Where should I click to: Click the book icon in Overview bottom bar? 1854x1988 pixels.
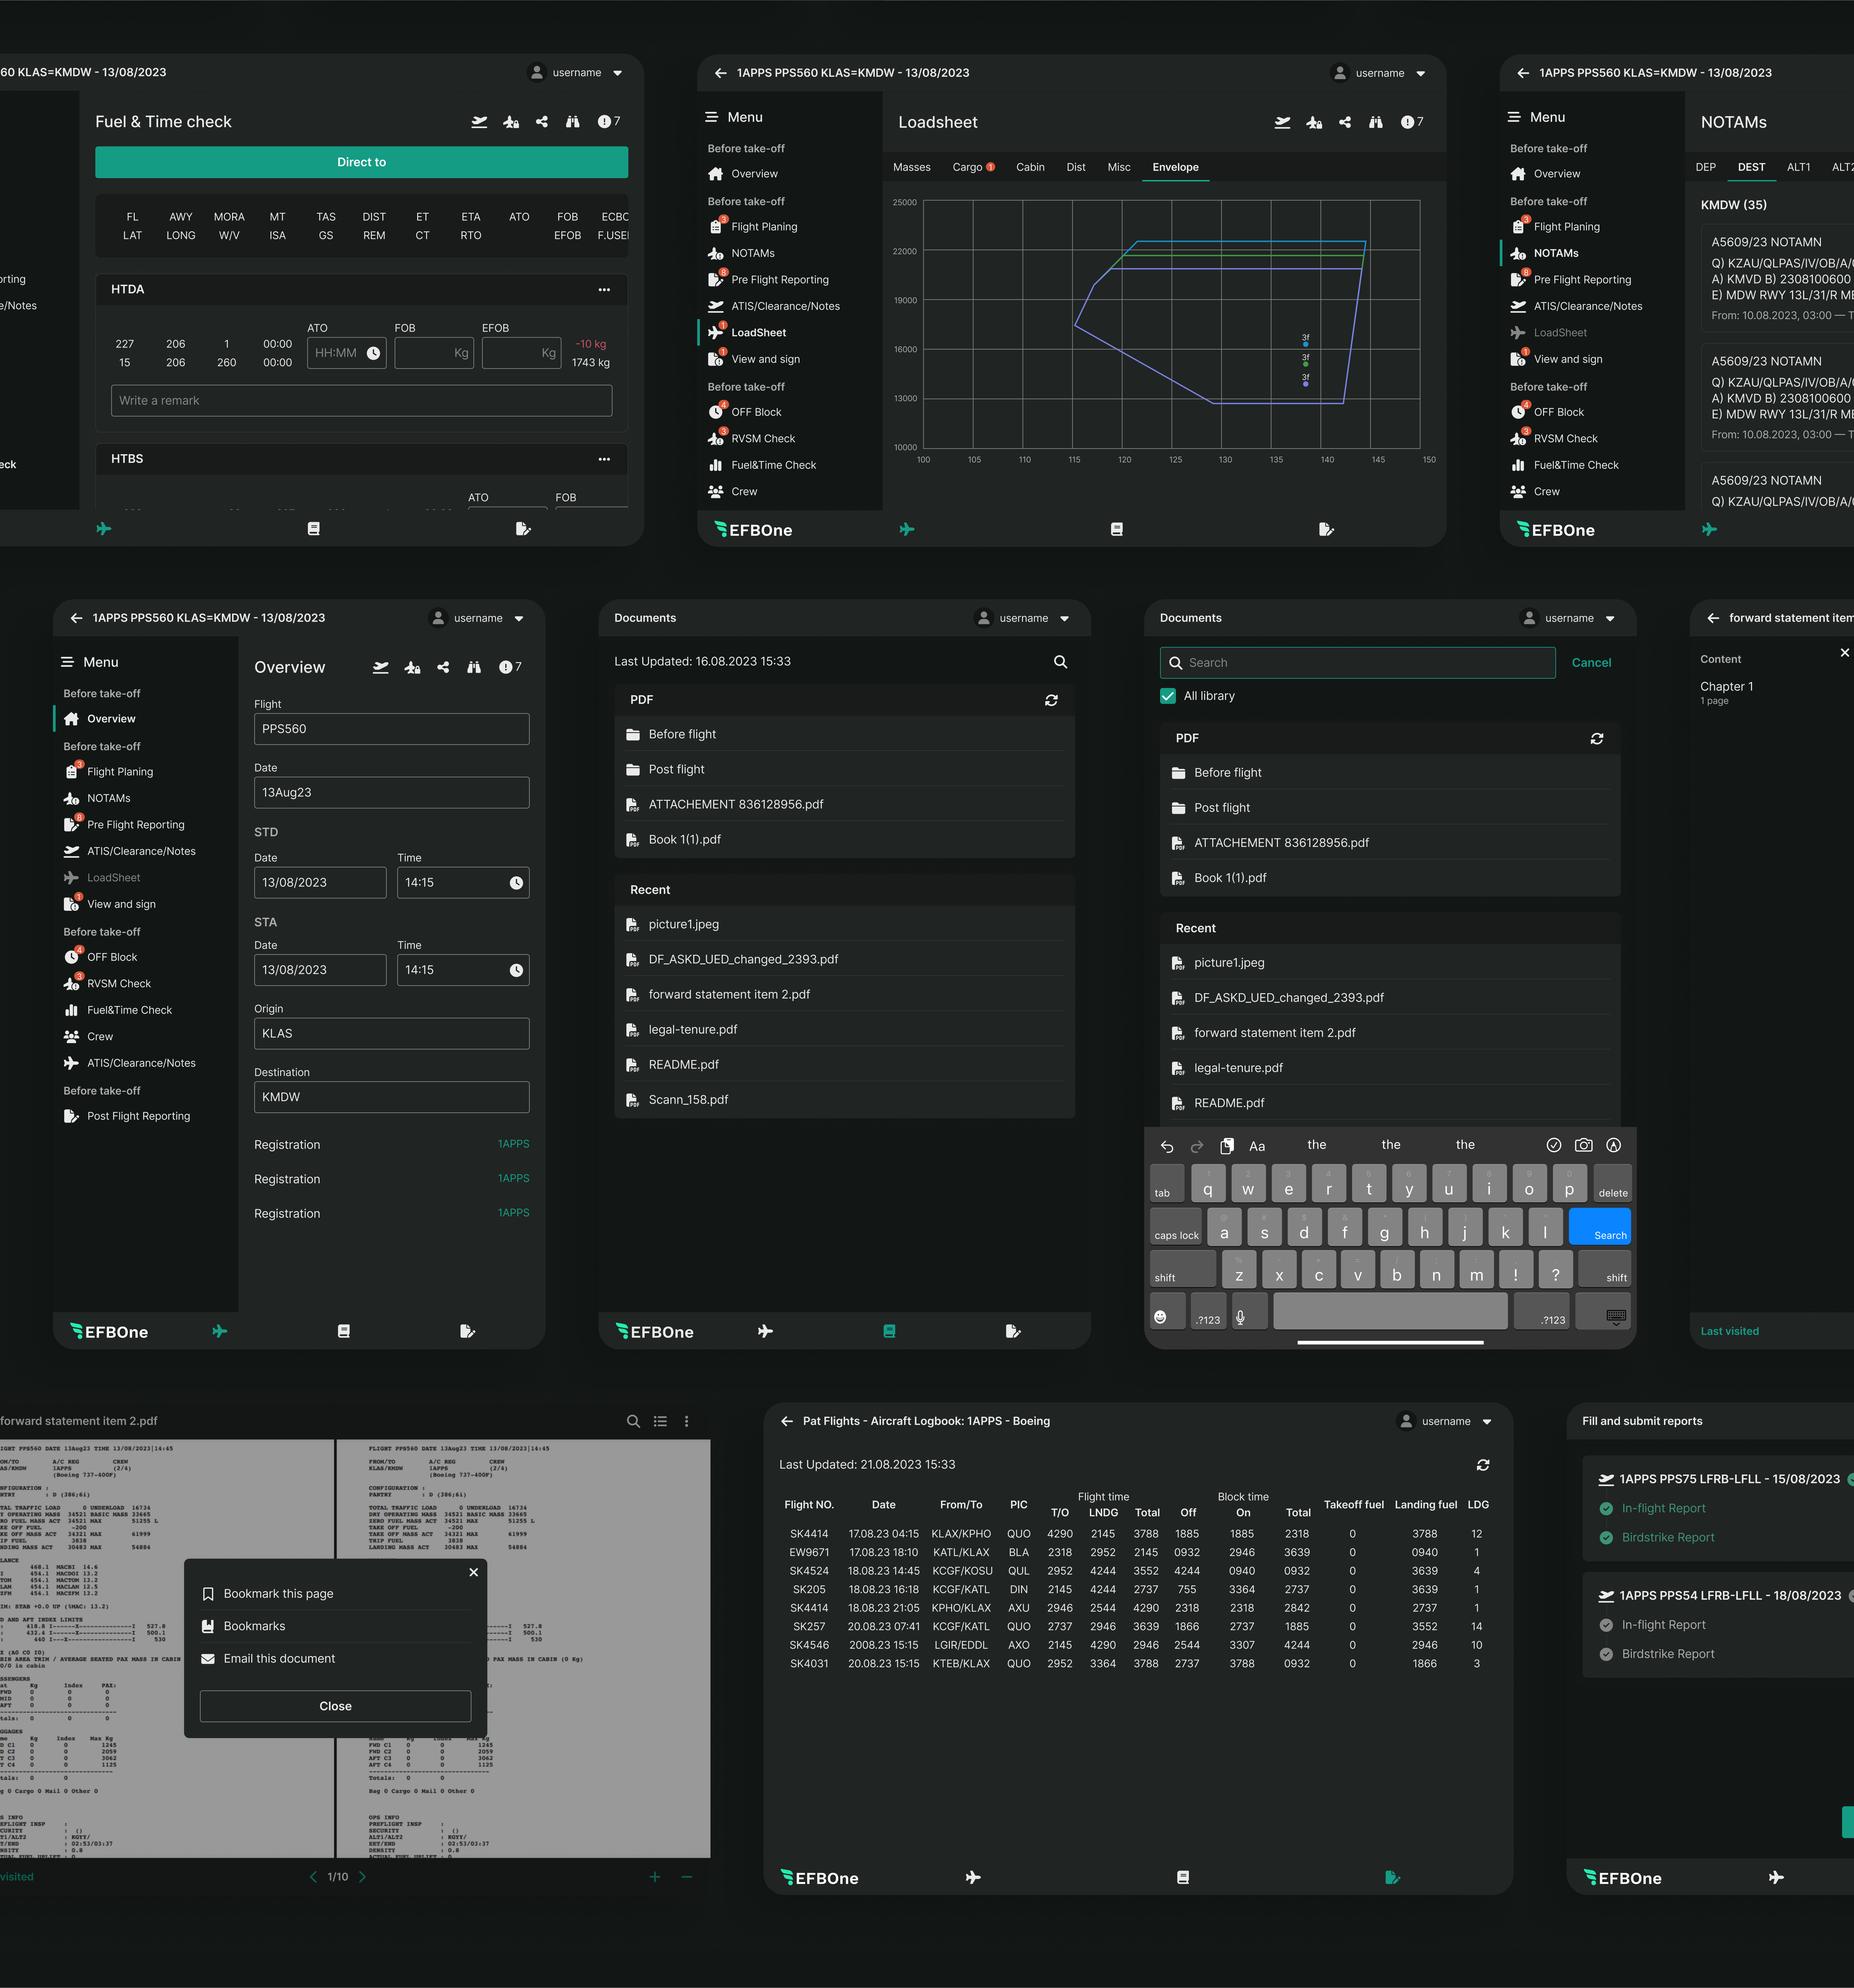pyautogui.click(x=344, y=1331)
